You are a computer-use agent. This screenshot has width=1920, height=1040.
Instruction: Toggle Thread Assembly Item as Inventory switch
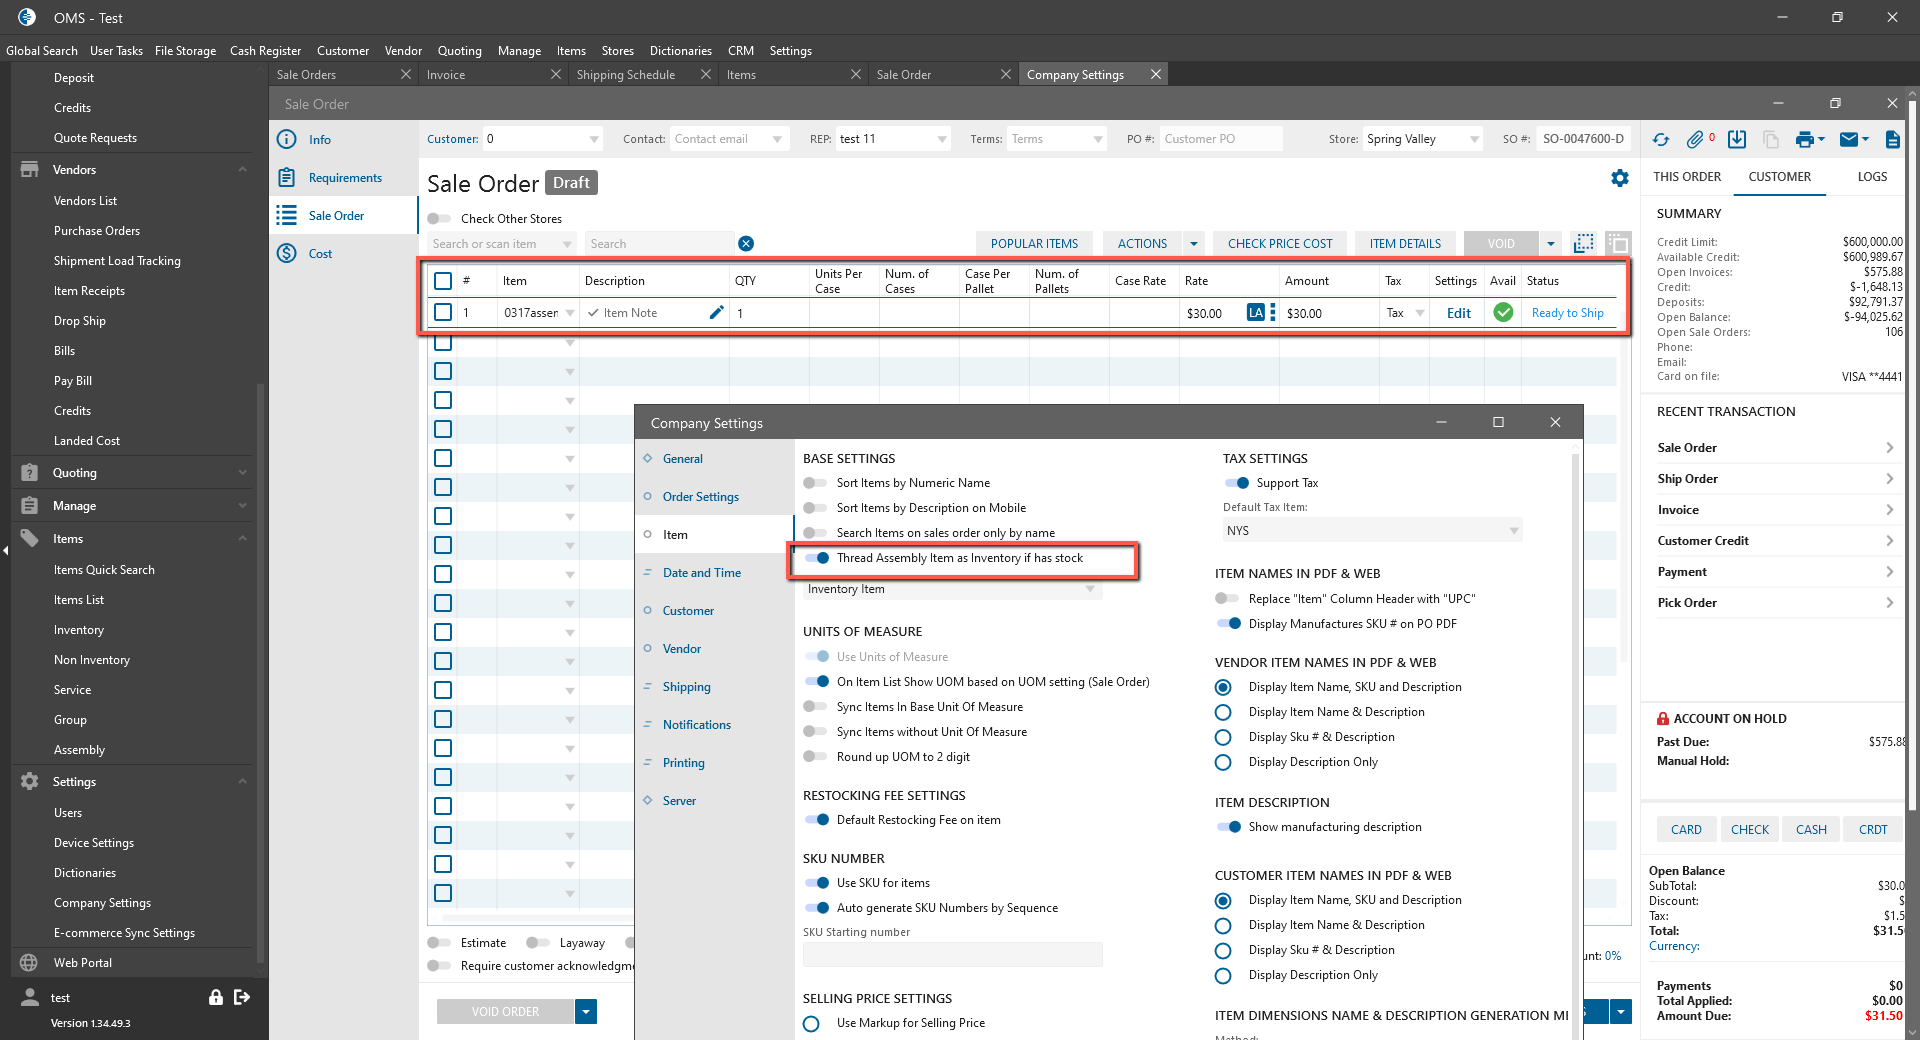tap(817, 558)
